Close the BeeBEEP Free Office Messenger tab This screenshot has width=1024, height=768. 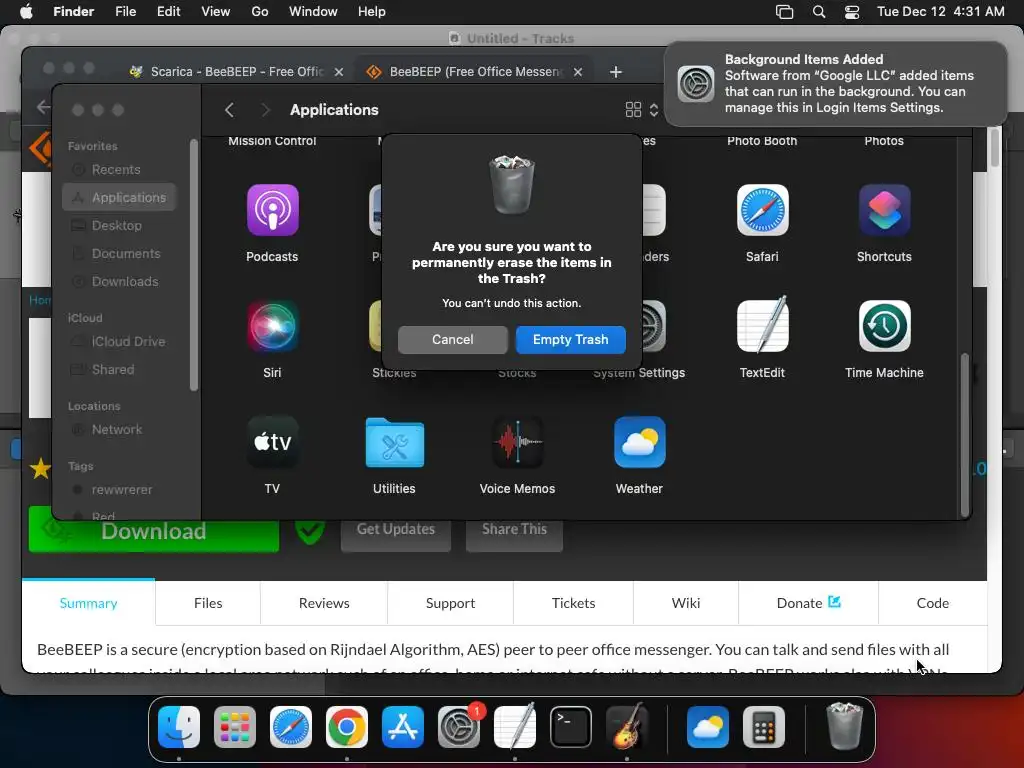click(x=577, y=72)
